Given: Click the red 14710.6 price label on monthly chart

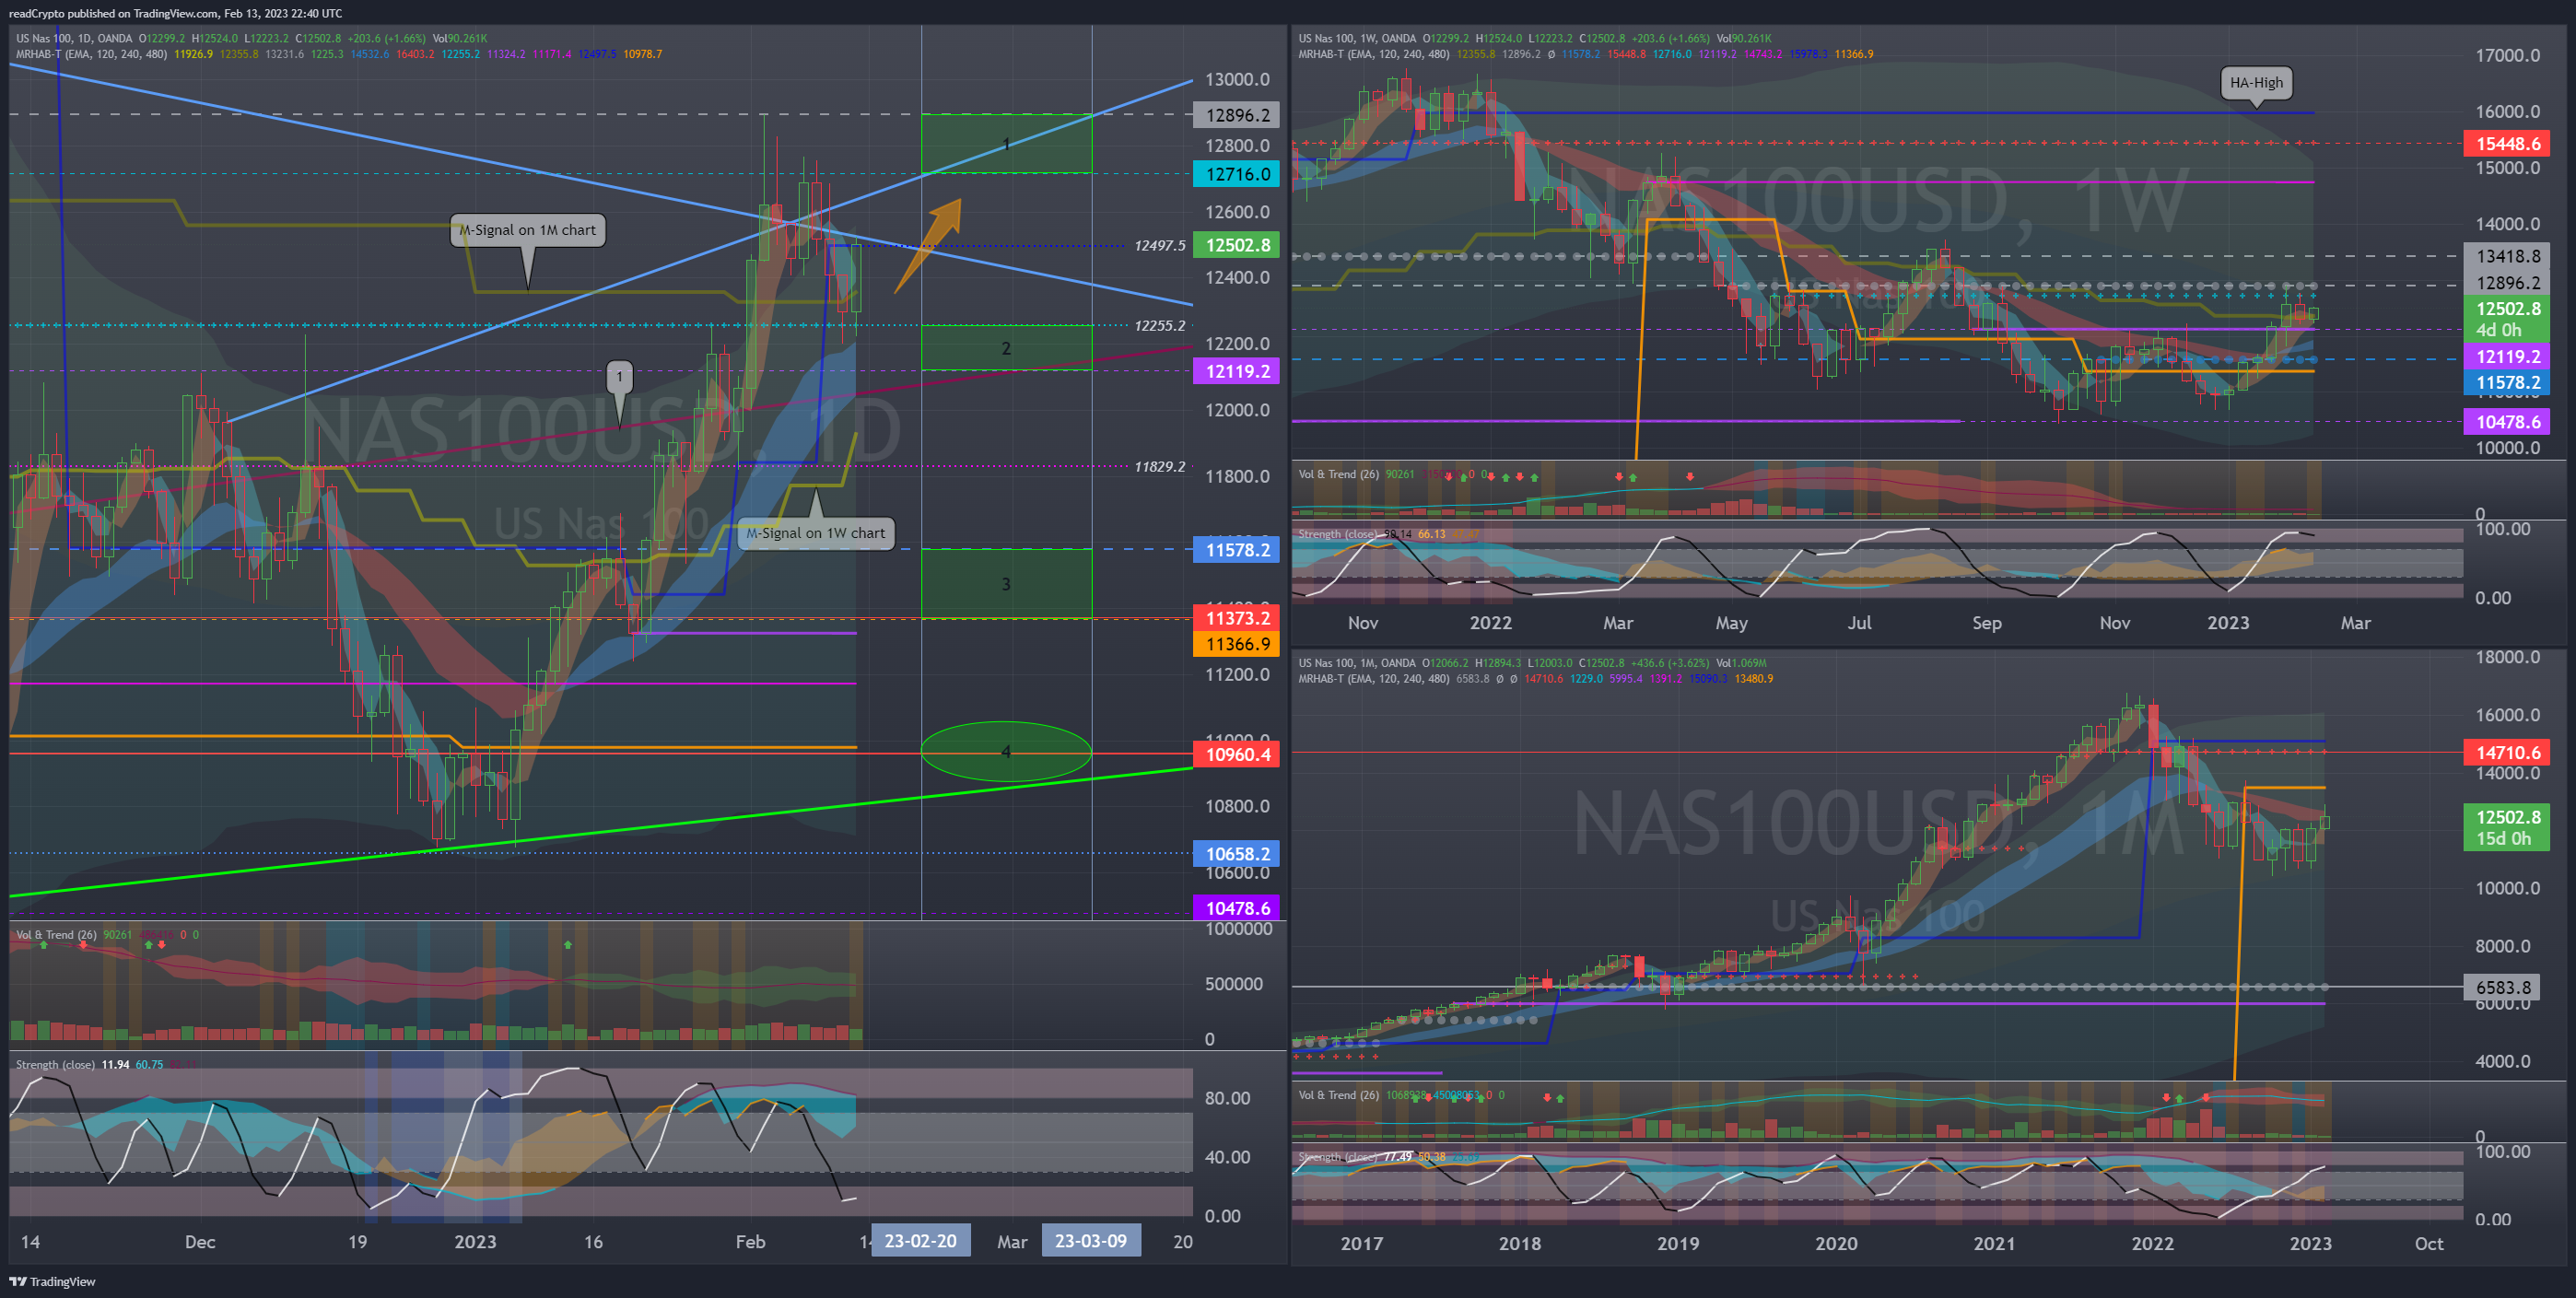Looking at the screenshot, I should [x=2507, y=752].
